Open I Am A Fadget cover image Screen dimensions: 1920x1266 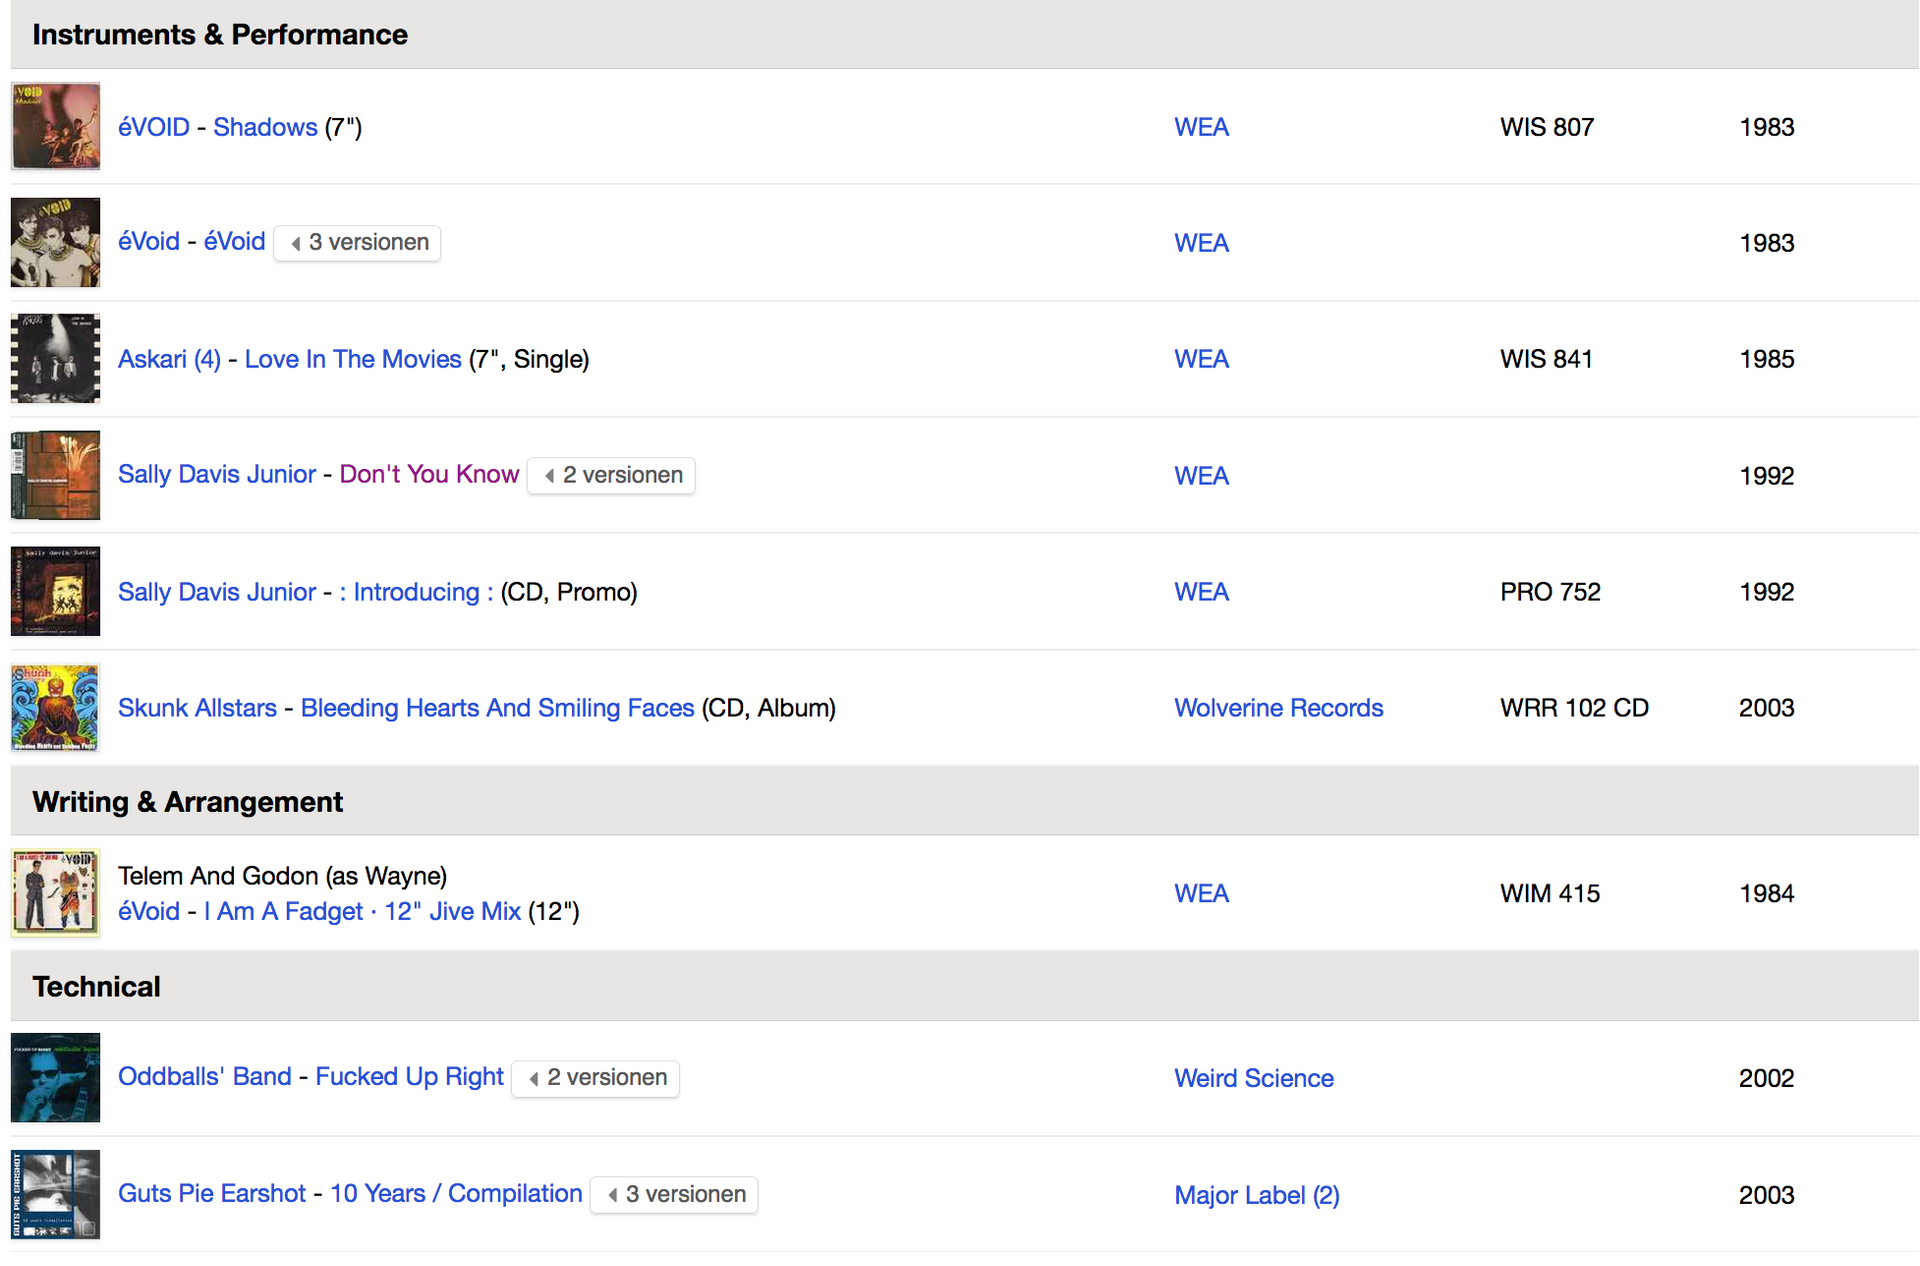point(55,892)
